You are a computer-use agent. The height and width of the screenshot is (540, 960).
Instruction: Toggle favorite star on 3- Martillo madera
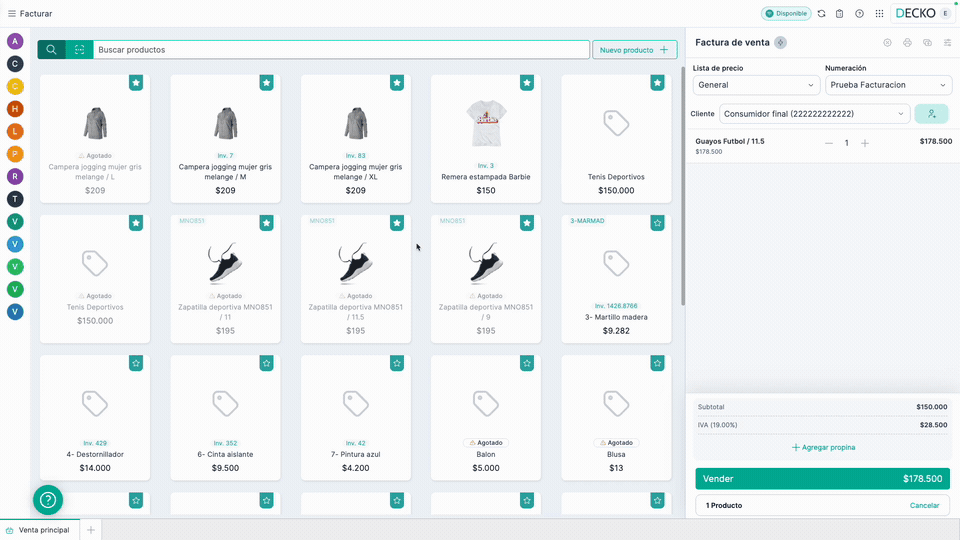pos(657,223)
